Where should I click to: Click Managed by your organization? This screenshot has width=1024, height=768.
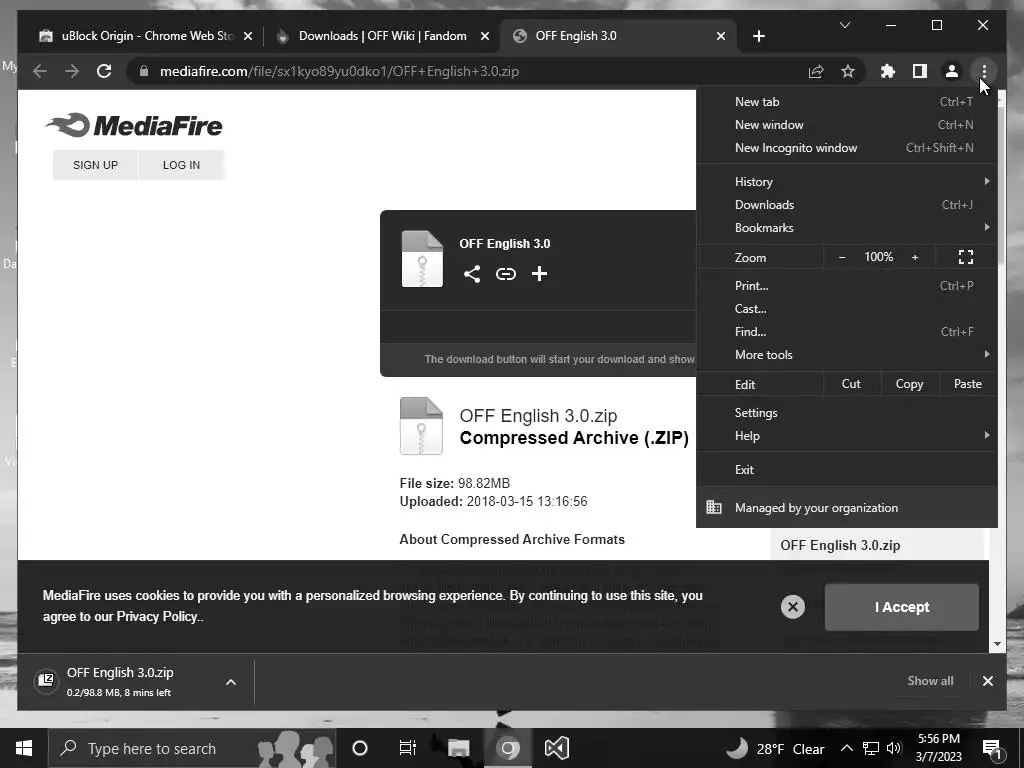tap(847, 507)
